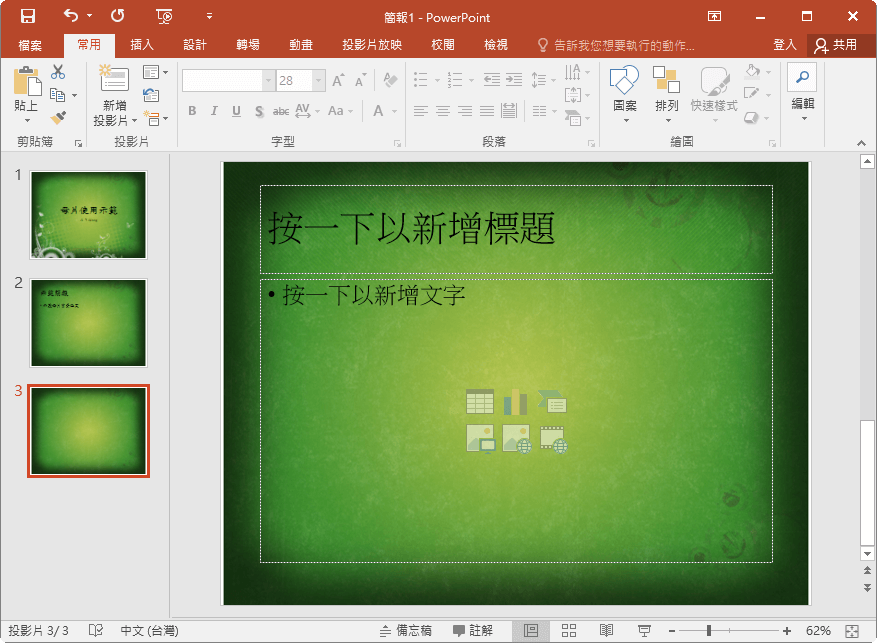This screenshot has width=877, height=643.
Task: Toggle normal view button in the status bar
Action: [531, 631]
